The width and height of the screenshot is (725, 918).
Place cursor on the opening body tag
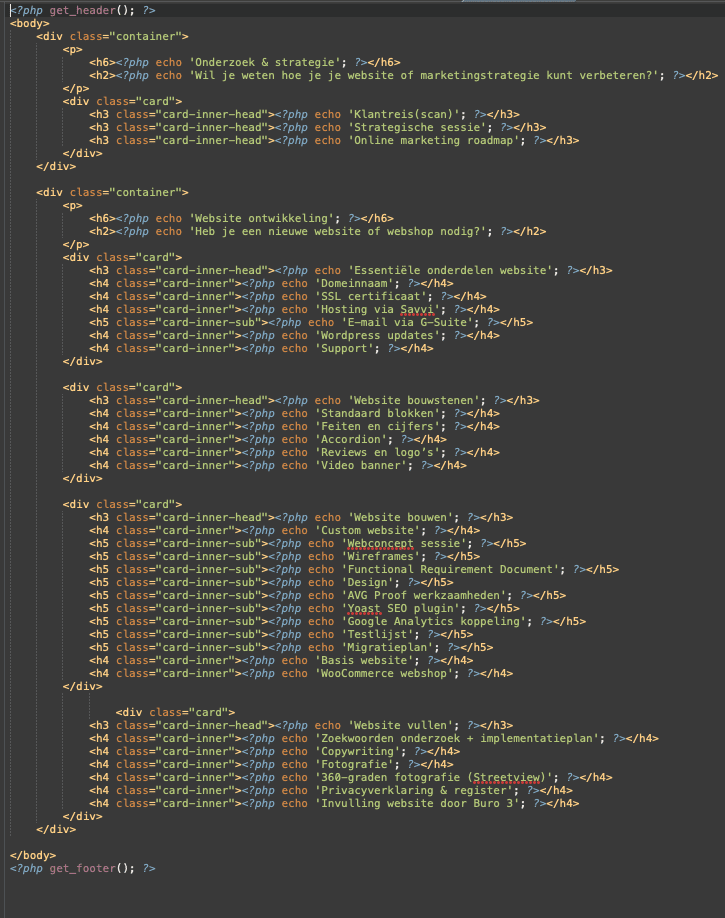coord(29,22)
